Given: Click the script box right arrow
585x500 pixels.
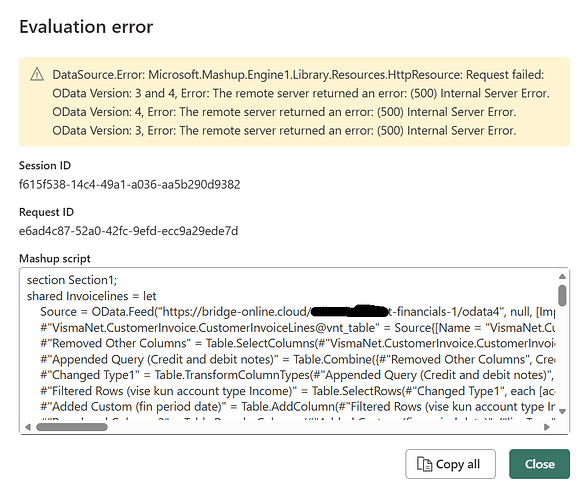Looking at the screenshot, I should 547,427.
